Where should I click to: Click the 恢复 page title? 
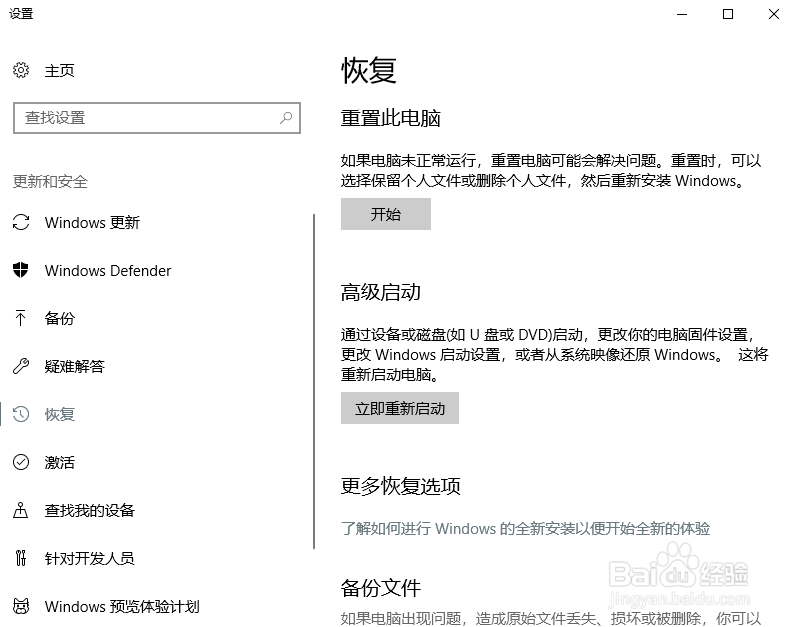tap(369, 70)
